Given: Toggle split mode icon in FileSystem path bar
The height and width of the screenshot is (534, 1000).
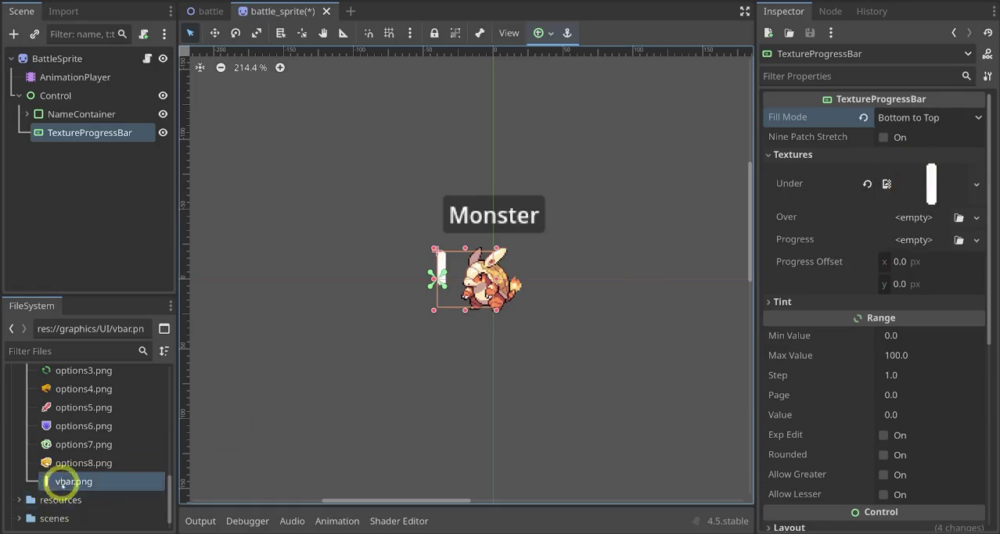Looking at the screenshot, I should (164, 329).
